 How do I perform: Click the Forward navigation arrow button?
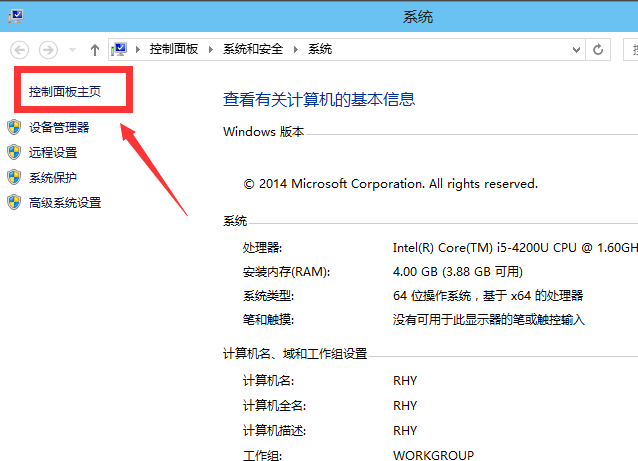pyautogui.click(x=48, y=49)
